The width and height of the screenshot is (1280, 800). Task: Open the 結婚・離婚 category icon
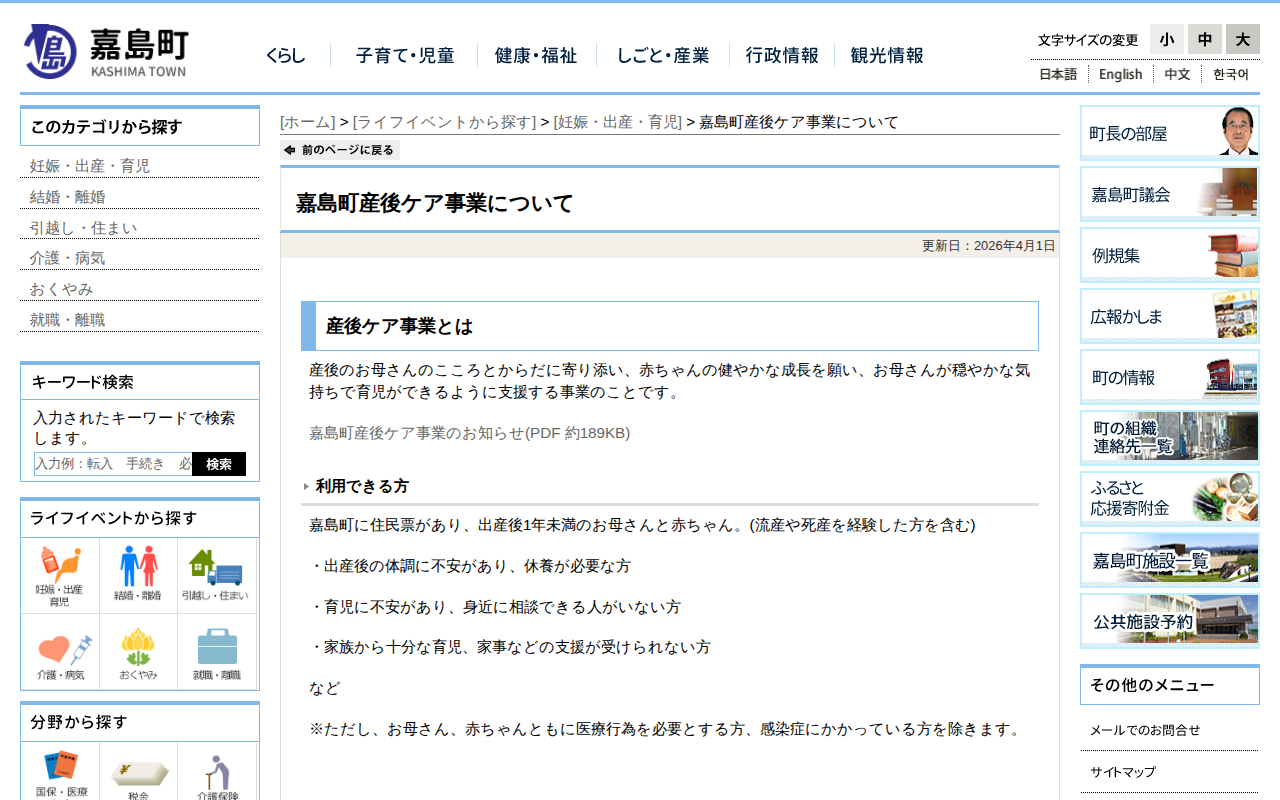click(139, 575)
